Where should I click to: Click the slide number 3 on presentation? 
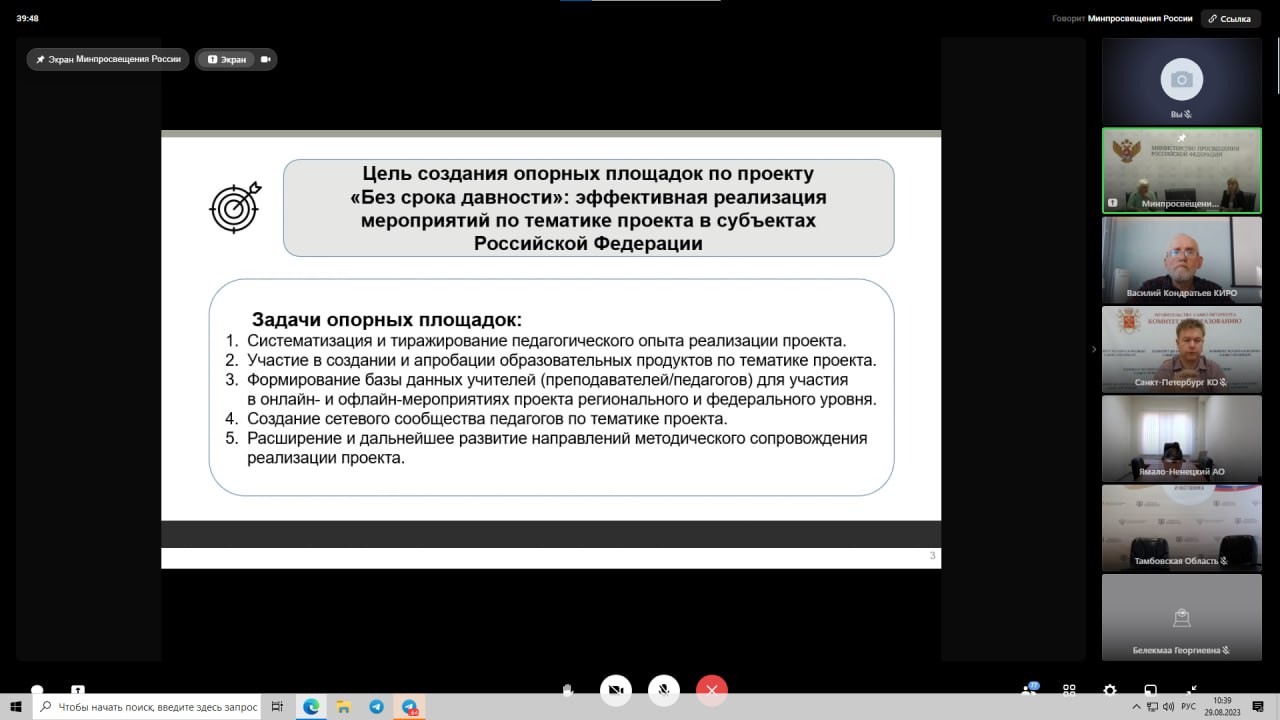pos(932,555)
